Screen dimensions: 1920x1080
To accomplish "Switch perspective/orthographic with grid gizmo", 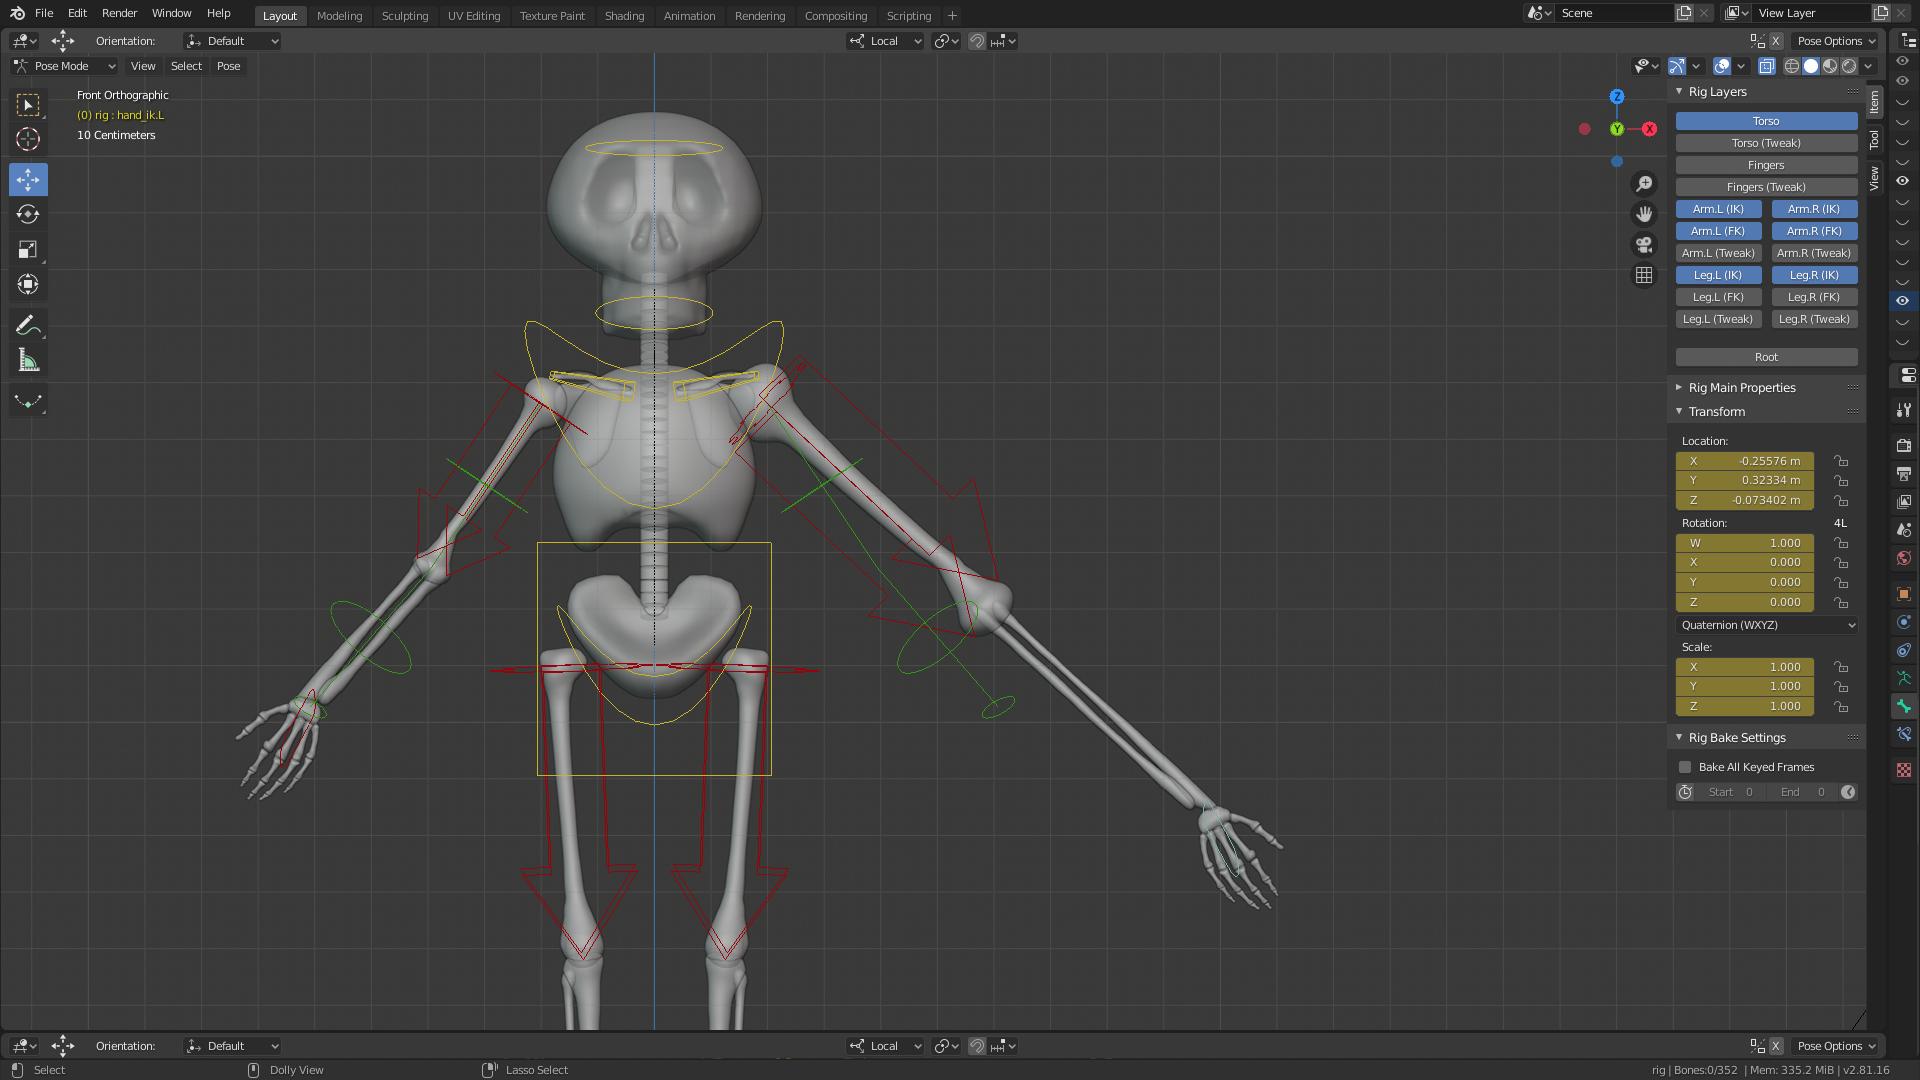I will tap(1644, 275).
